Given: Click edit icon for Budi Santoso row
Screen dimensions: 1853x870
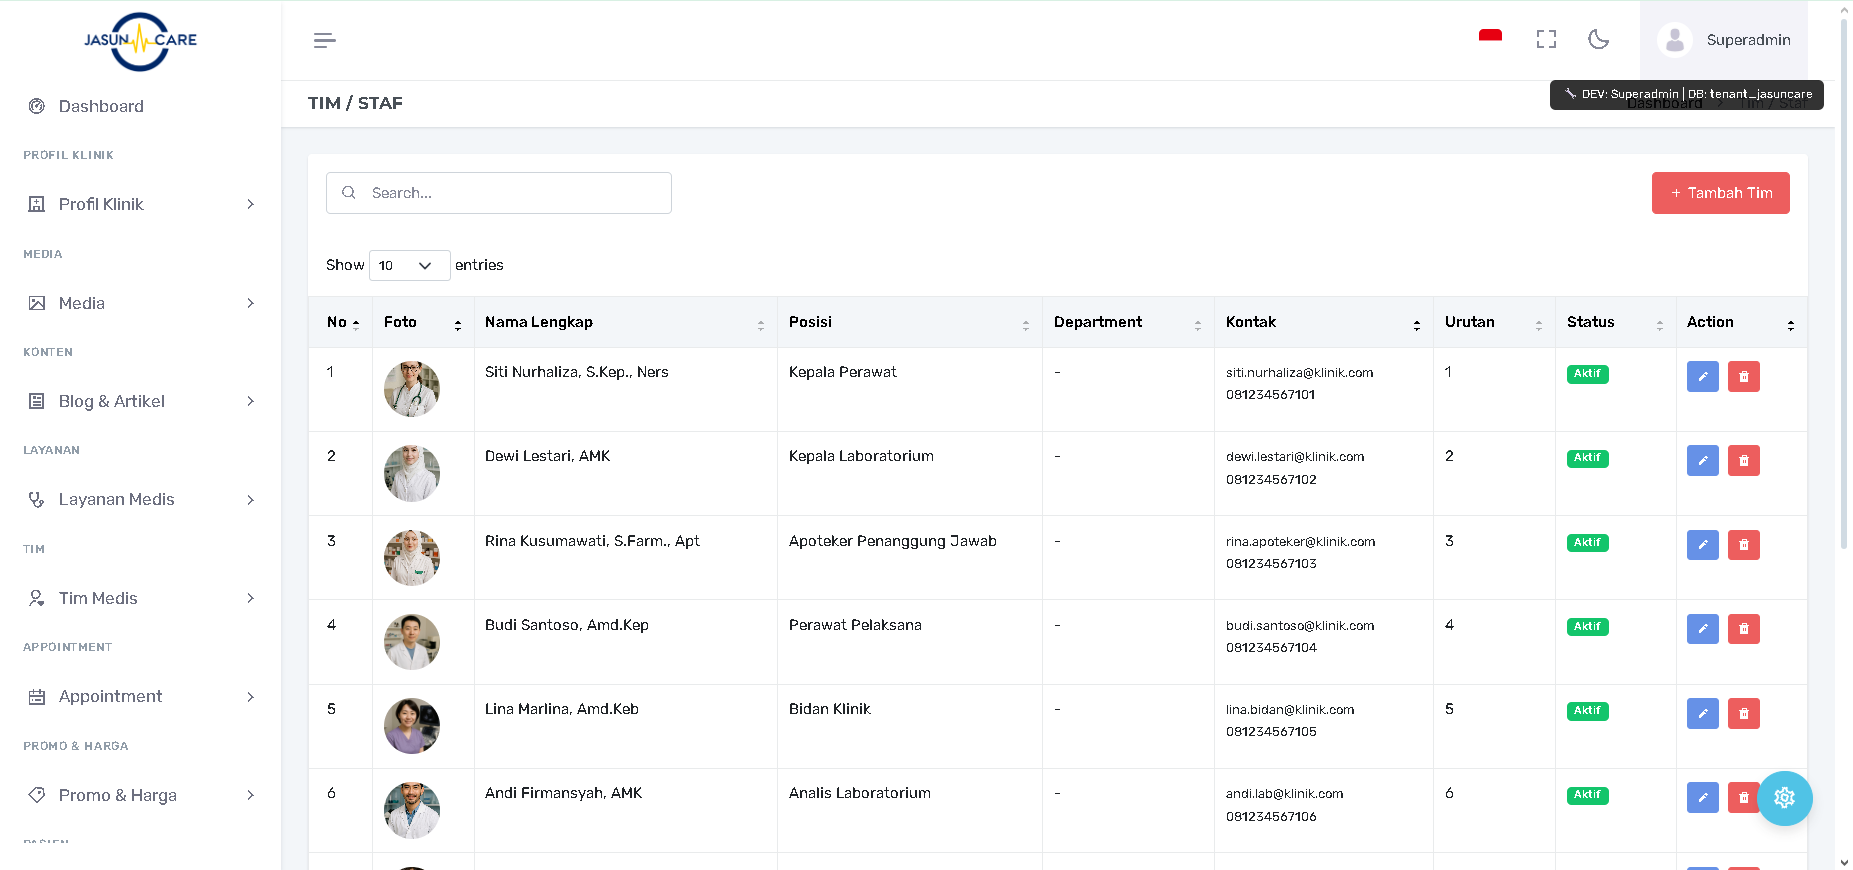Looking at the screenshot, I should coord(1702,629).
